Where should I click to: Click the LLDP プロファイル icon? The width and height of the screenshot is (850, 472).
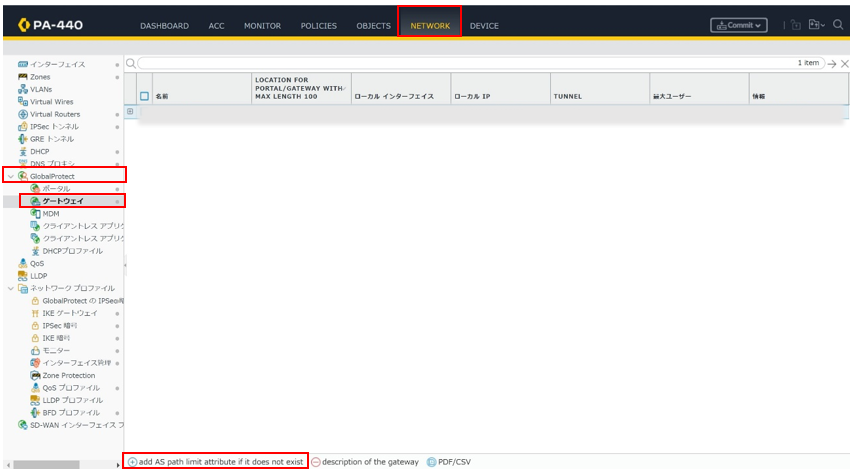35,400
